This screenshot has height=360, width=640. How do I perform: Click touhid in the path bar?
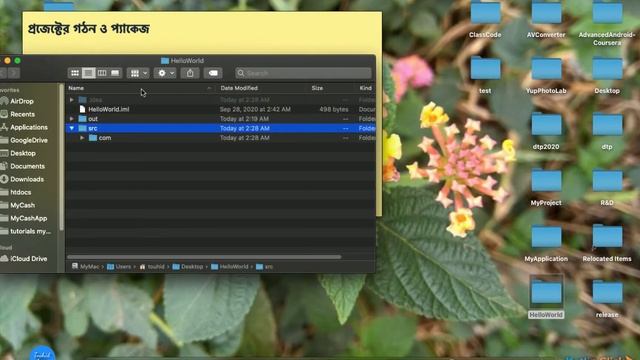tap(152, 267)
